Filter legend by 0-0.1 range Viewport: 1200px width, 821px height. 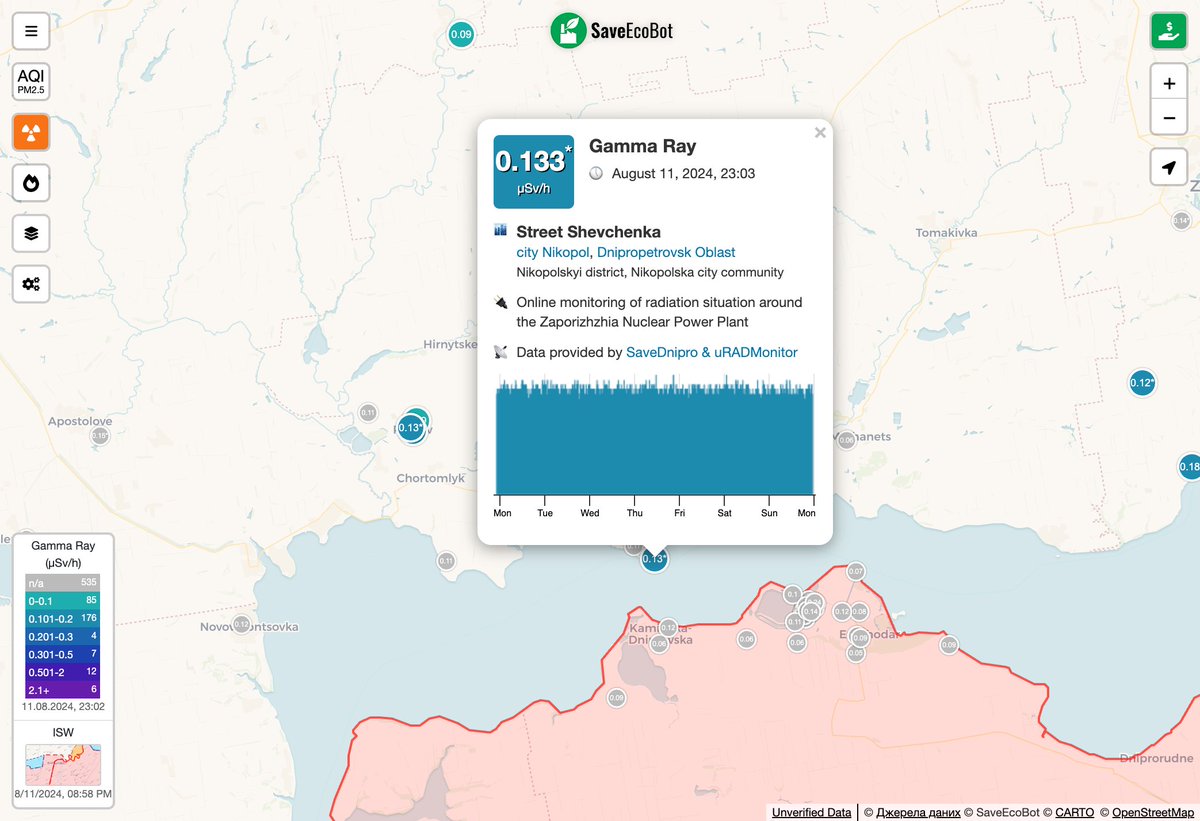62,600
